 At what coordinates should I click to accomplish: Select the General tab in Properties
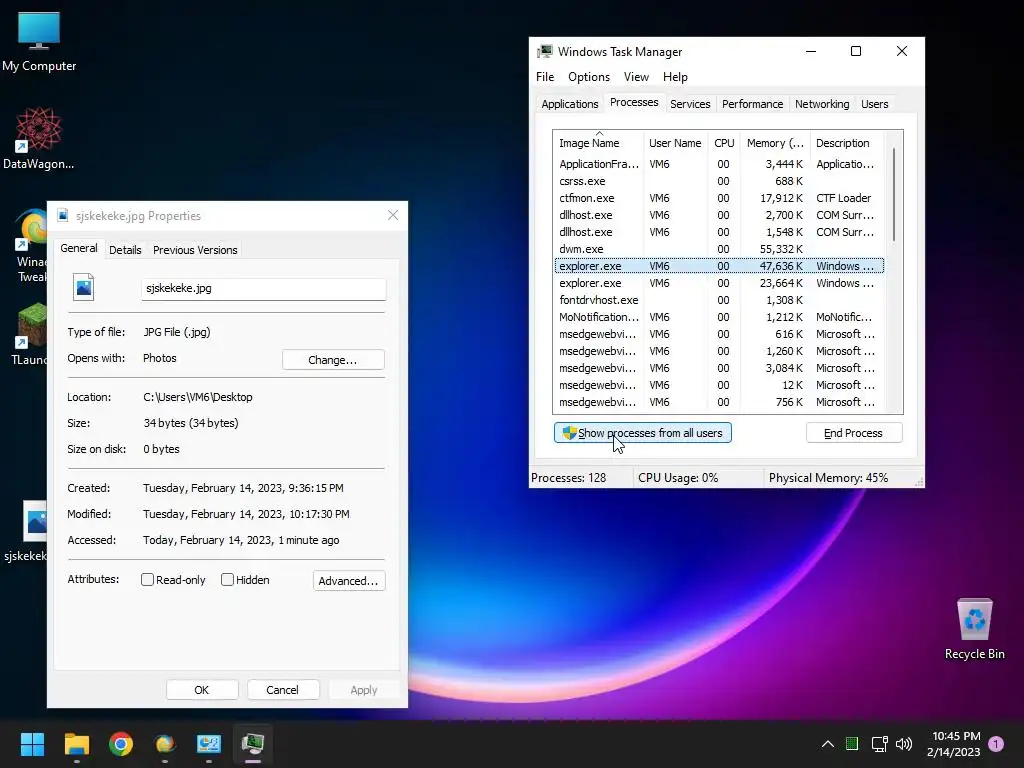tap(79, 248)
